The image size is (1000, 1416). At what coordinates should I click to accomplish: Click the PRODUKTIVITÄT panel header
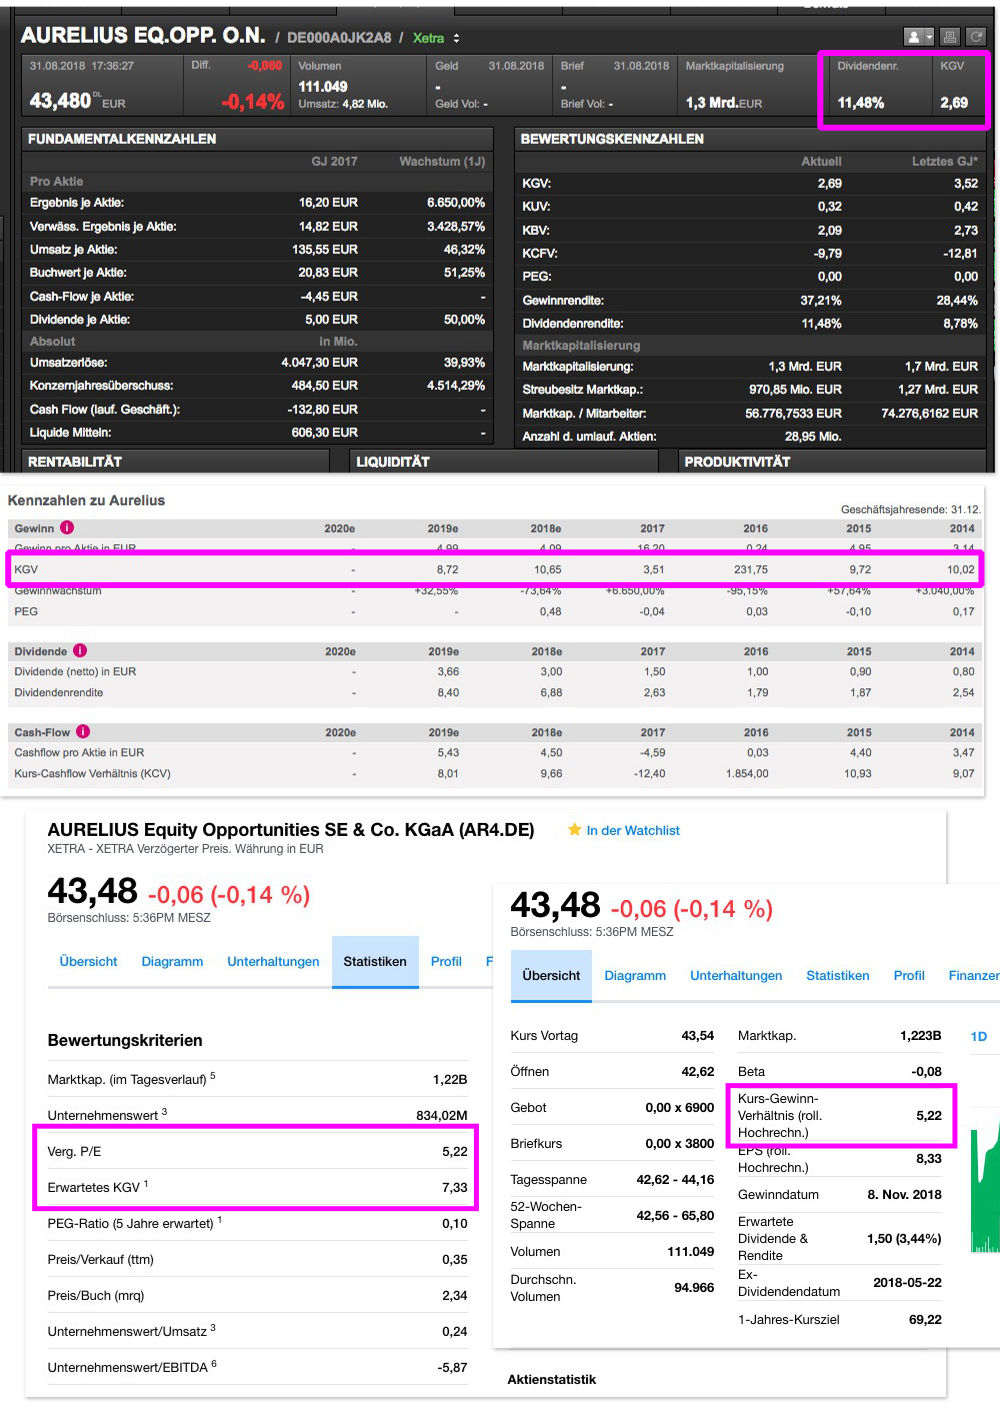tap(834, 461)
